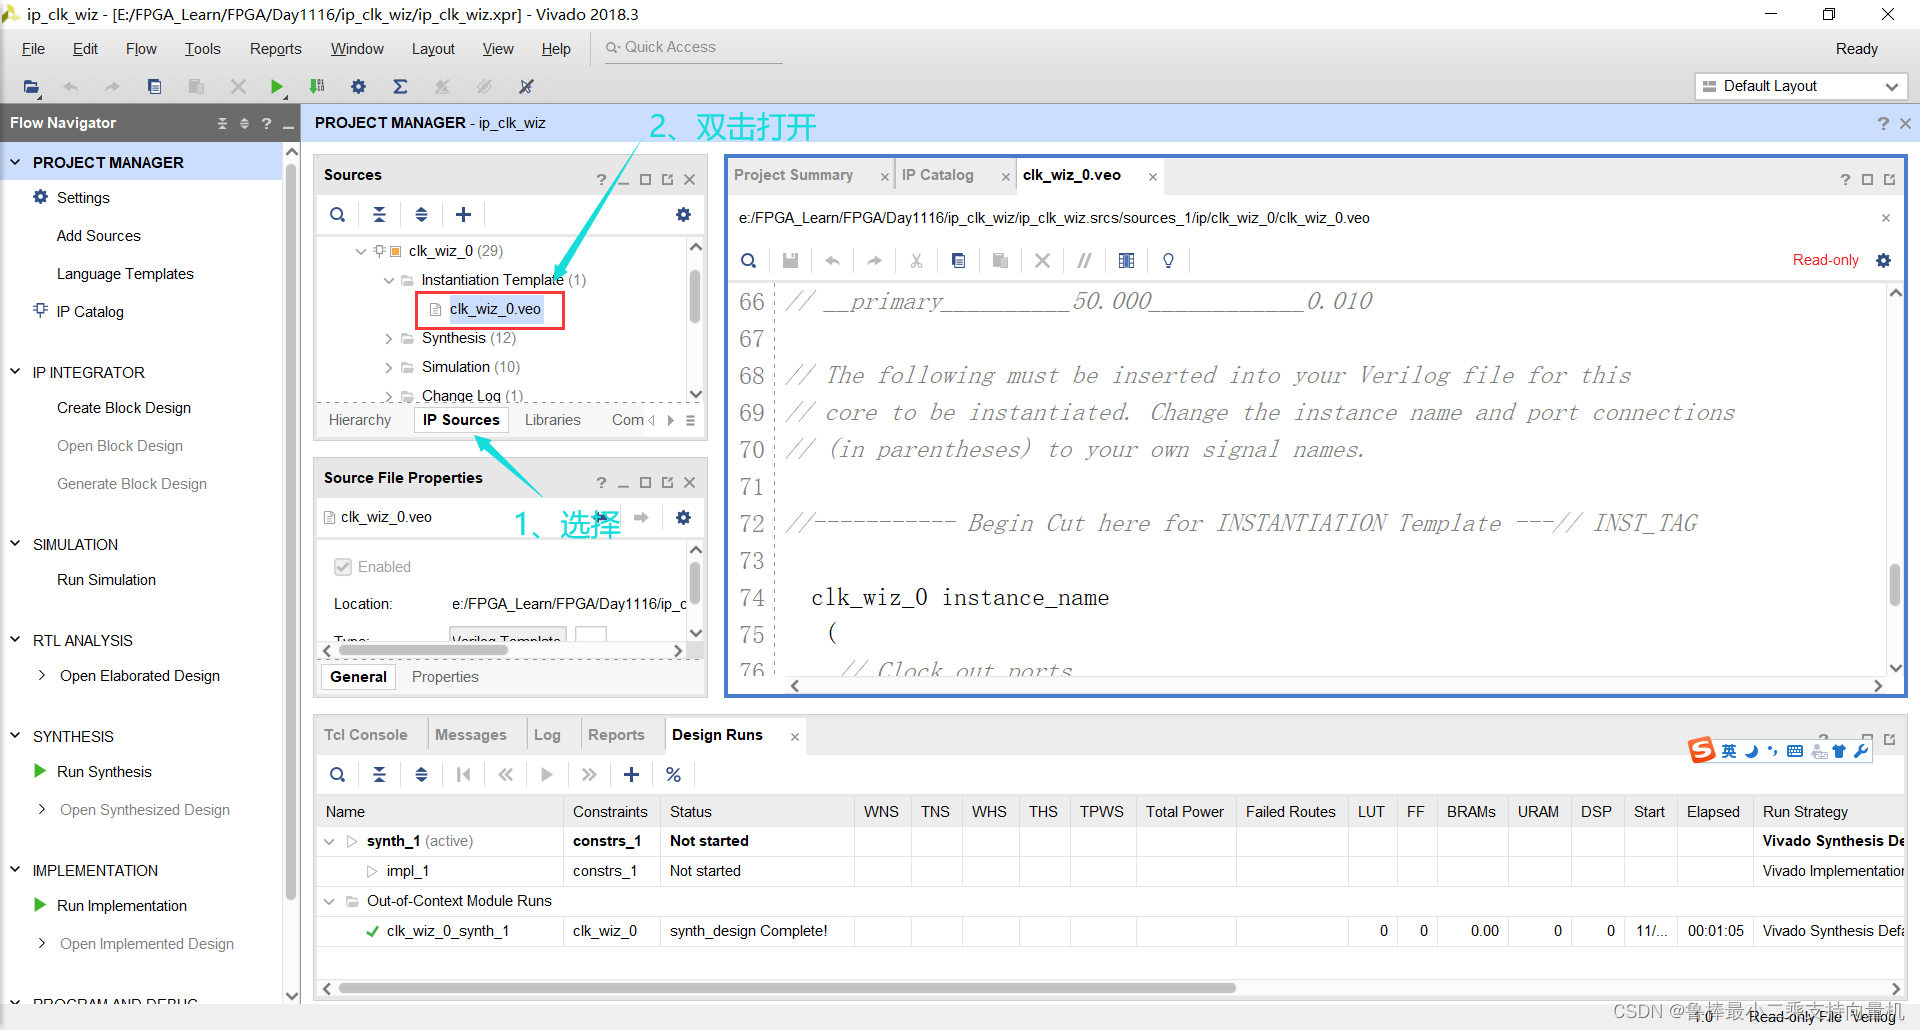Viewport: 1920px width, 1030px height.
Task: Open editor settings gear next to Read-only
Action: [1884, 260]
